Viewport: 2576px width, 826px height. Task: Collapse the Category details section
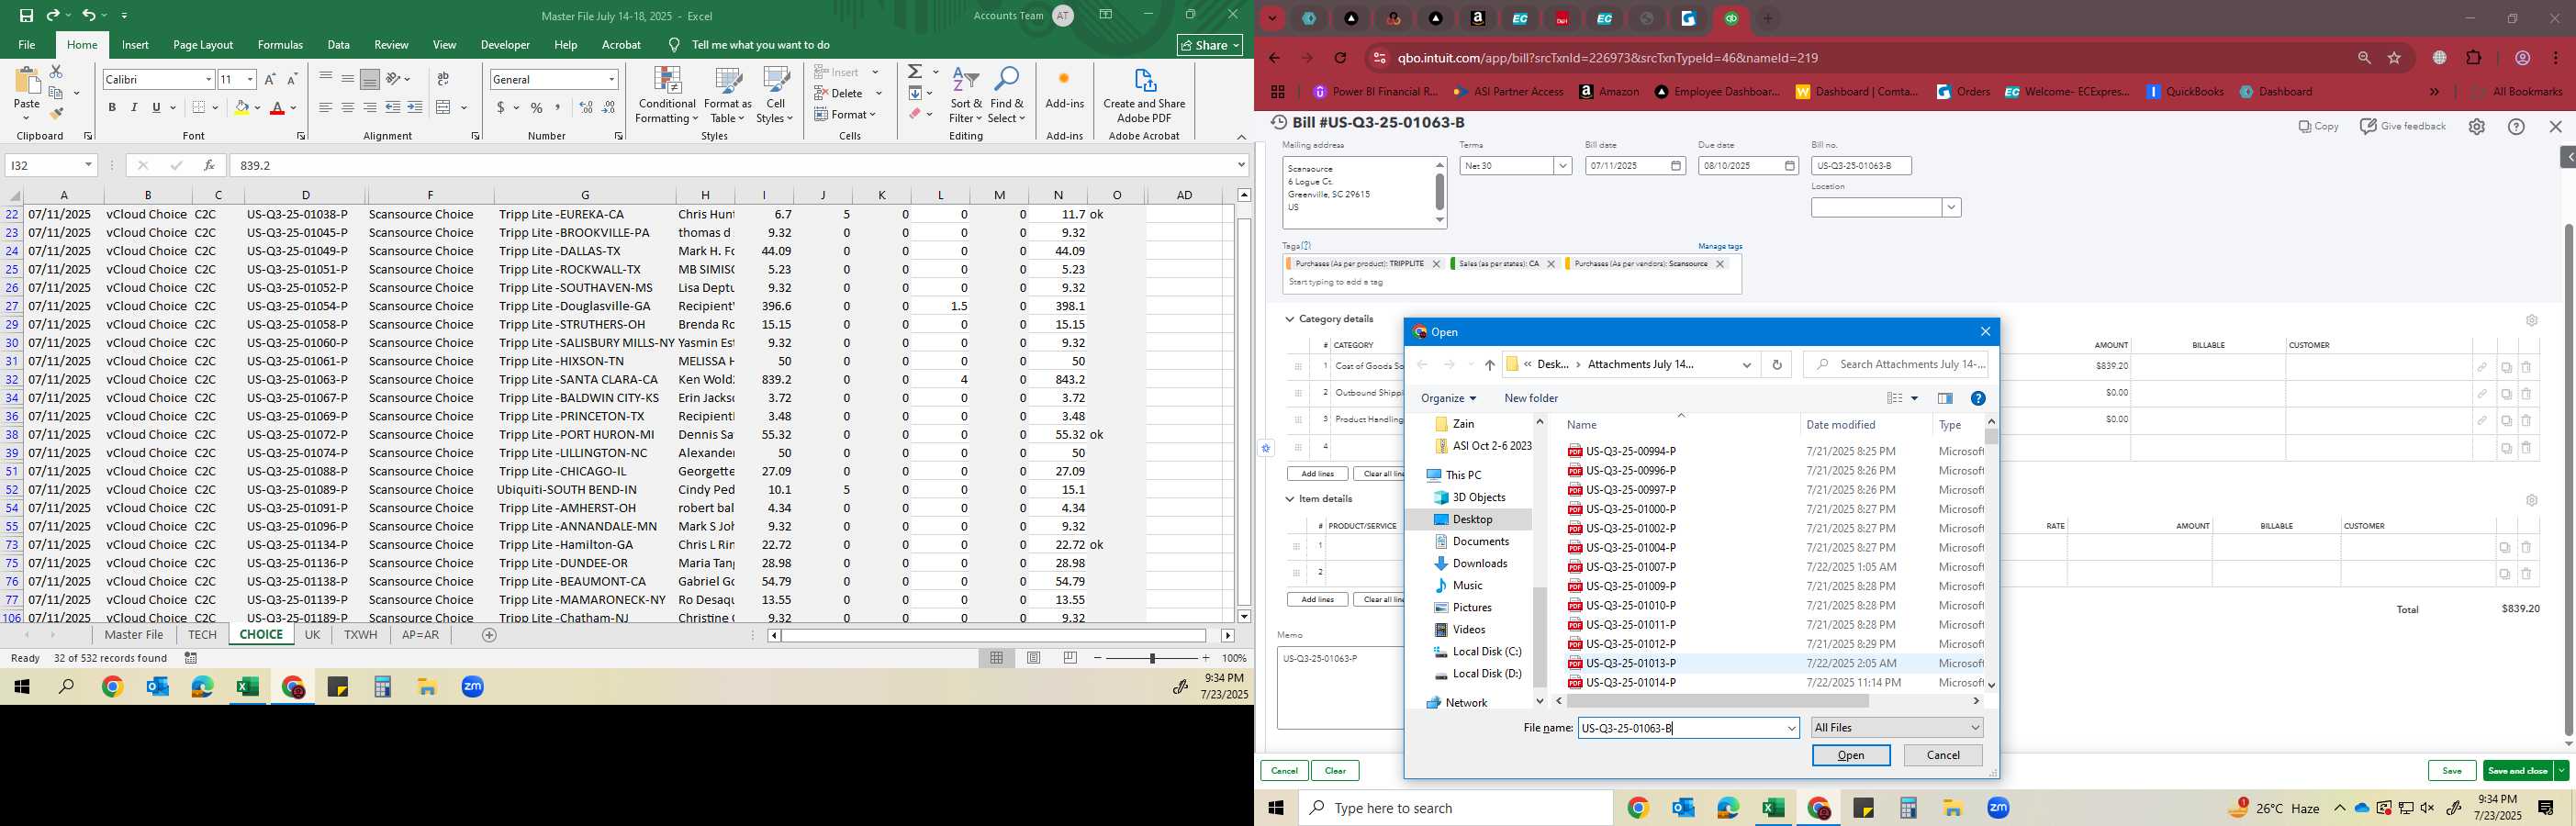pyautogui.click(x=1290, y=319)
